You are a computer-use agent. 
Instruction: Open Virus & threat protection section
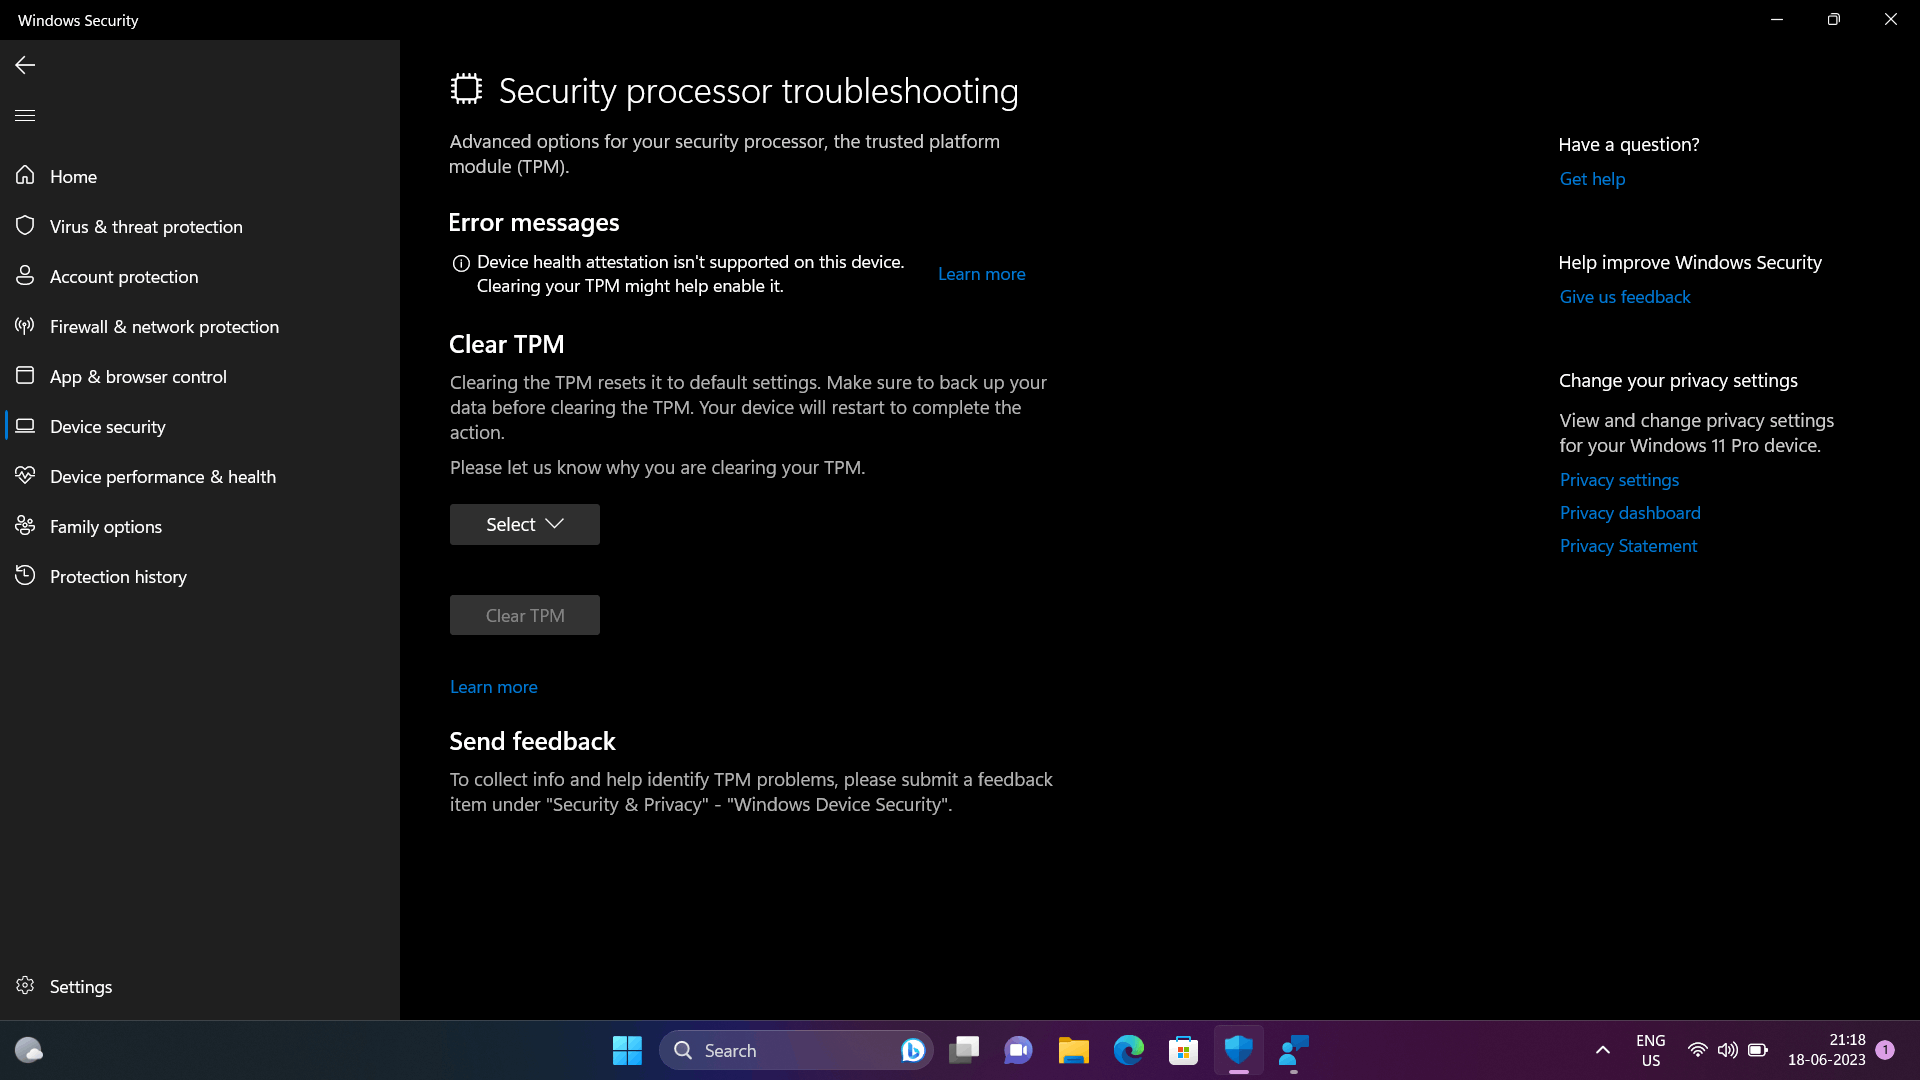146,227
